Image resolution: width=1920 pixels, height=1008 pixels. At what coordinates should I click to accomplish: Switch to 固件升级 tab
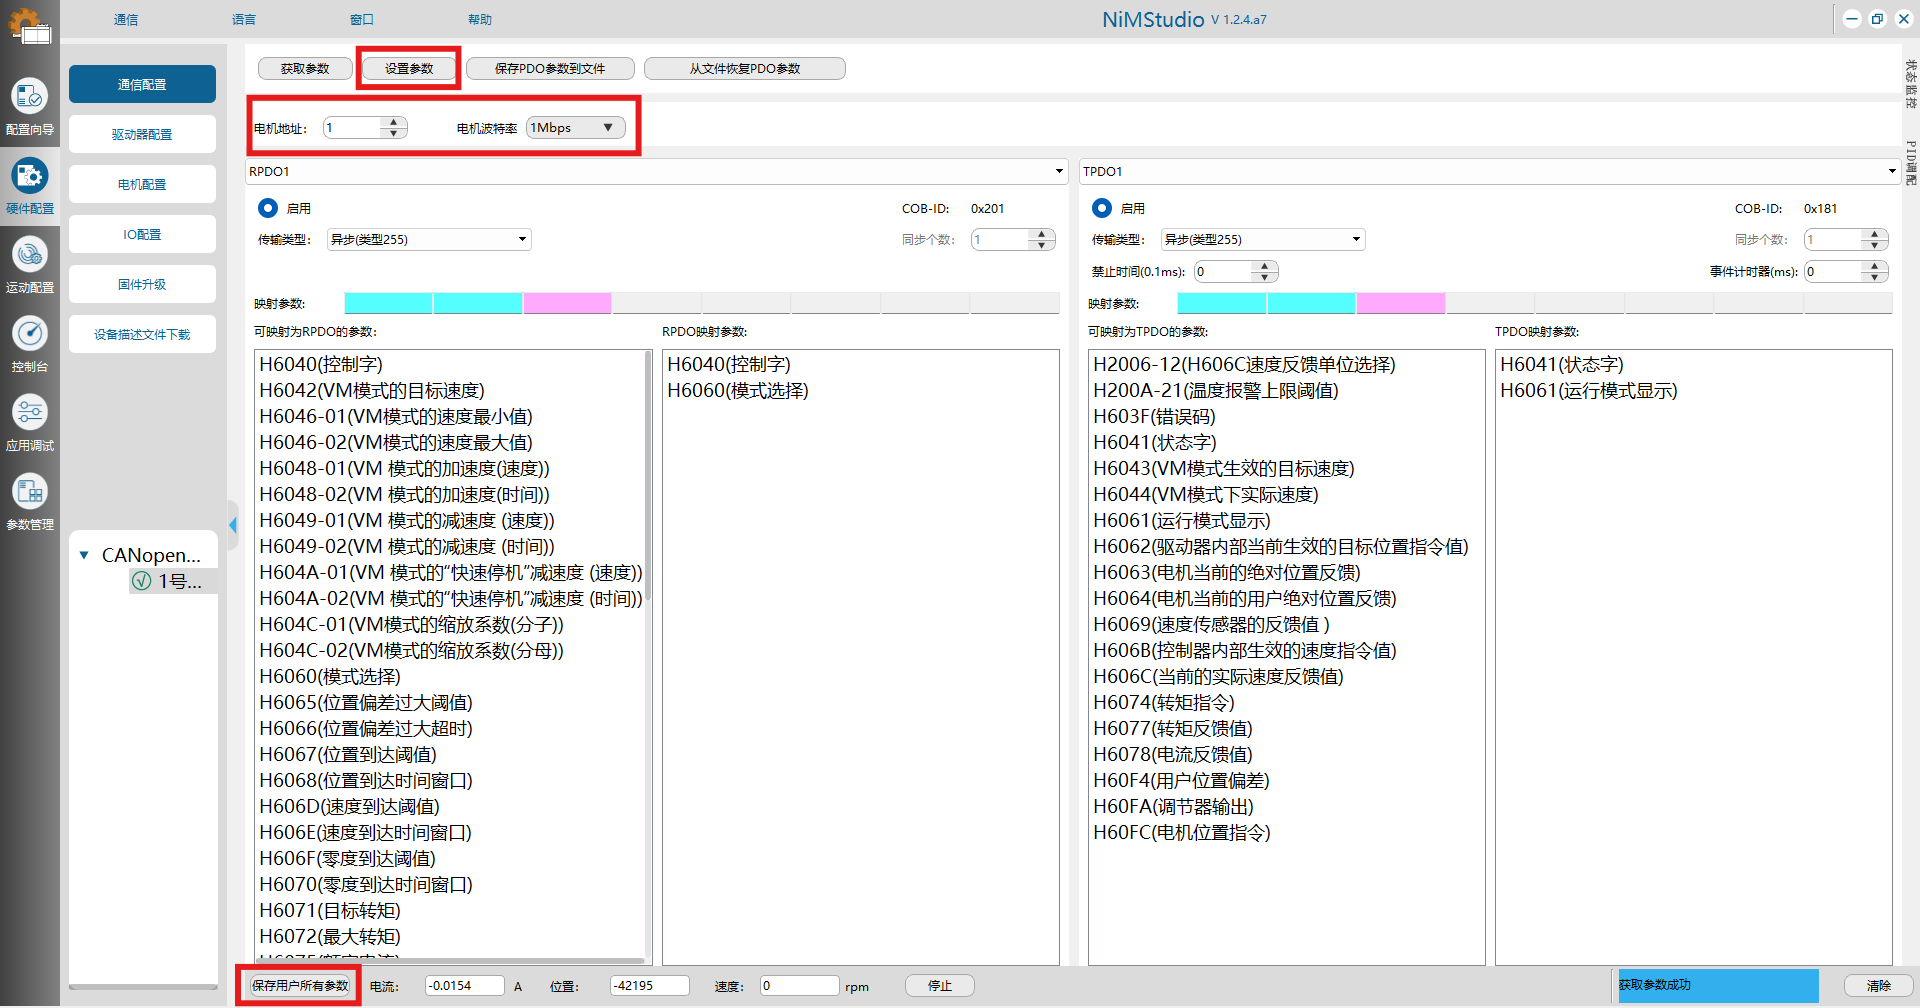[x=142, y=284]
